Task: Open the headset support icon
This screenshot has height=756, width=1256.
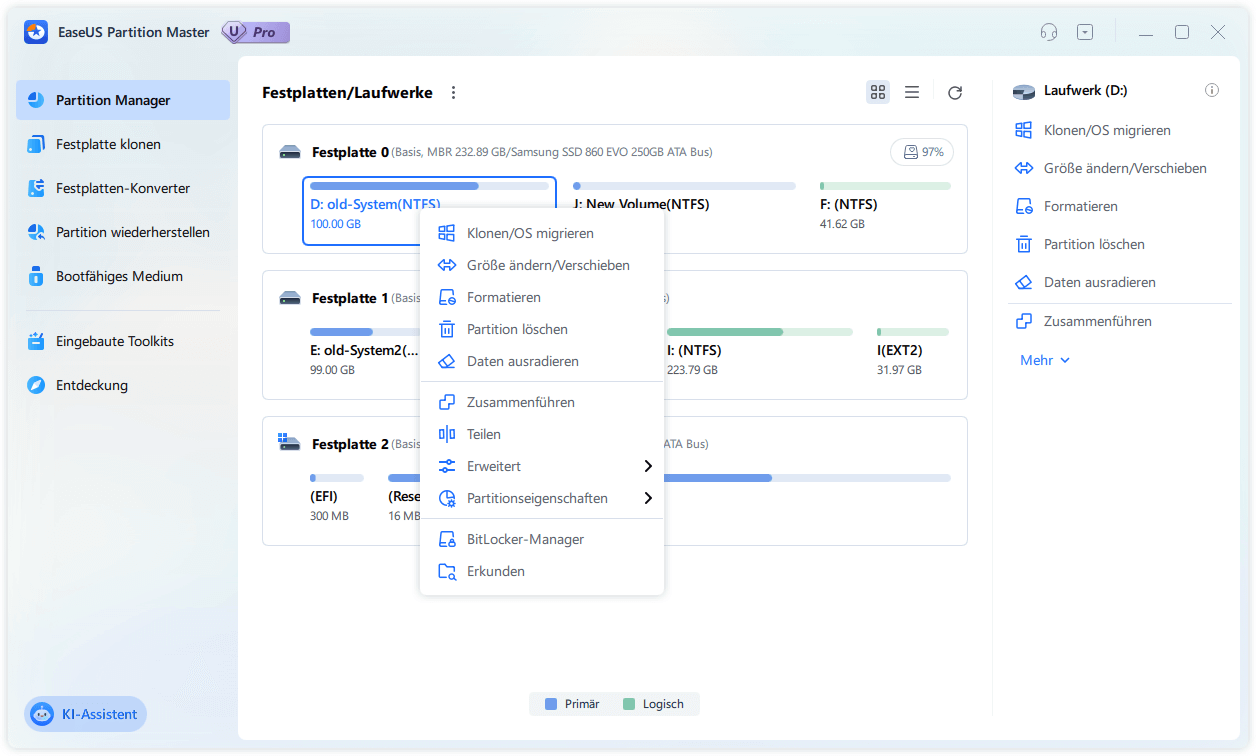Action: [x=1049, y=32]
